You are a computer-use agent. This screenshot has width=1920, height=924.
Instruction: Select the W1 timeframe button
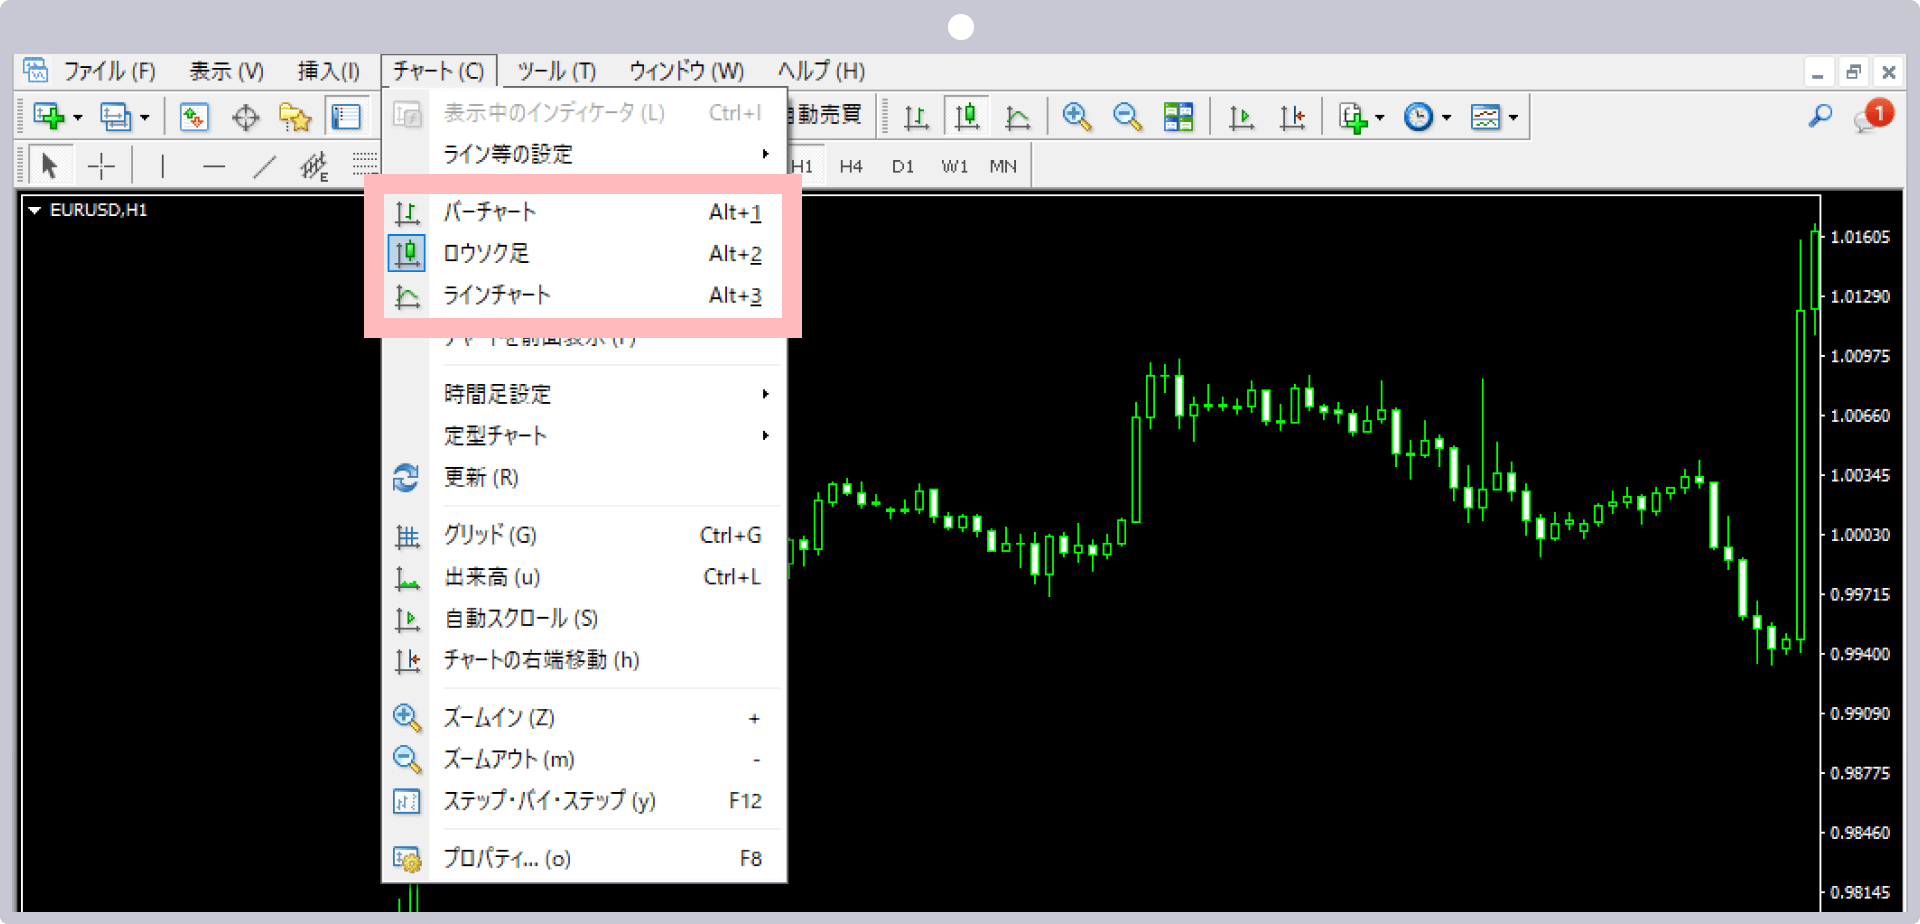click(x=954, y=166)
